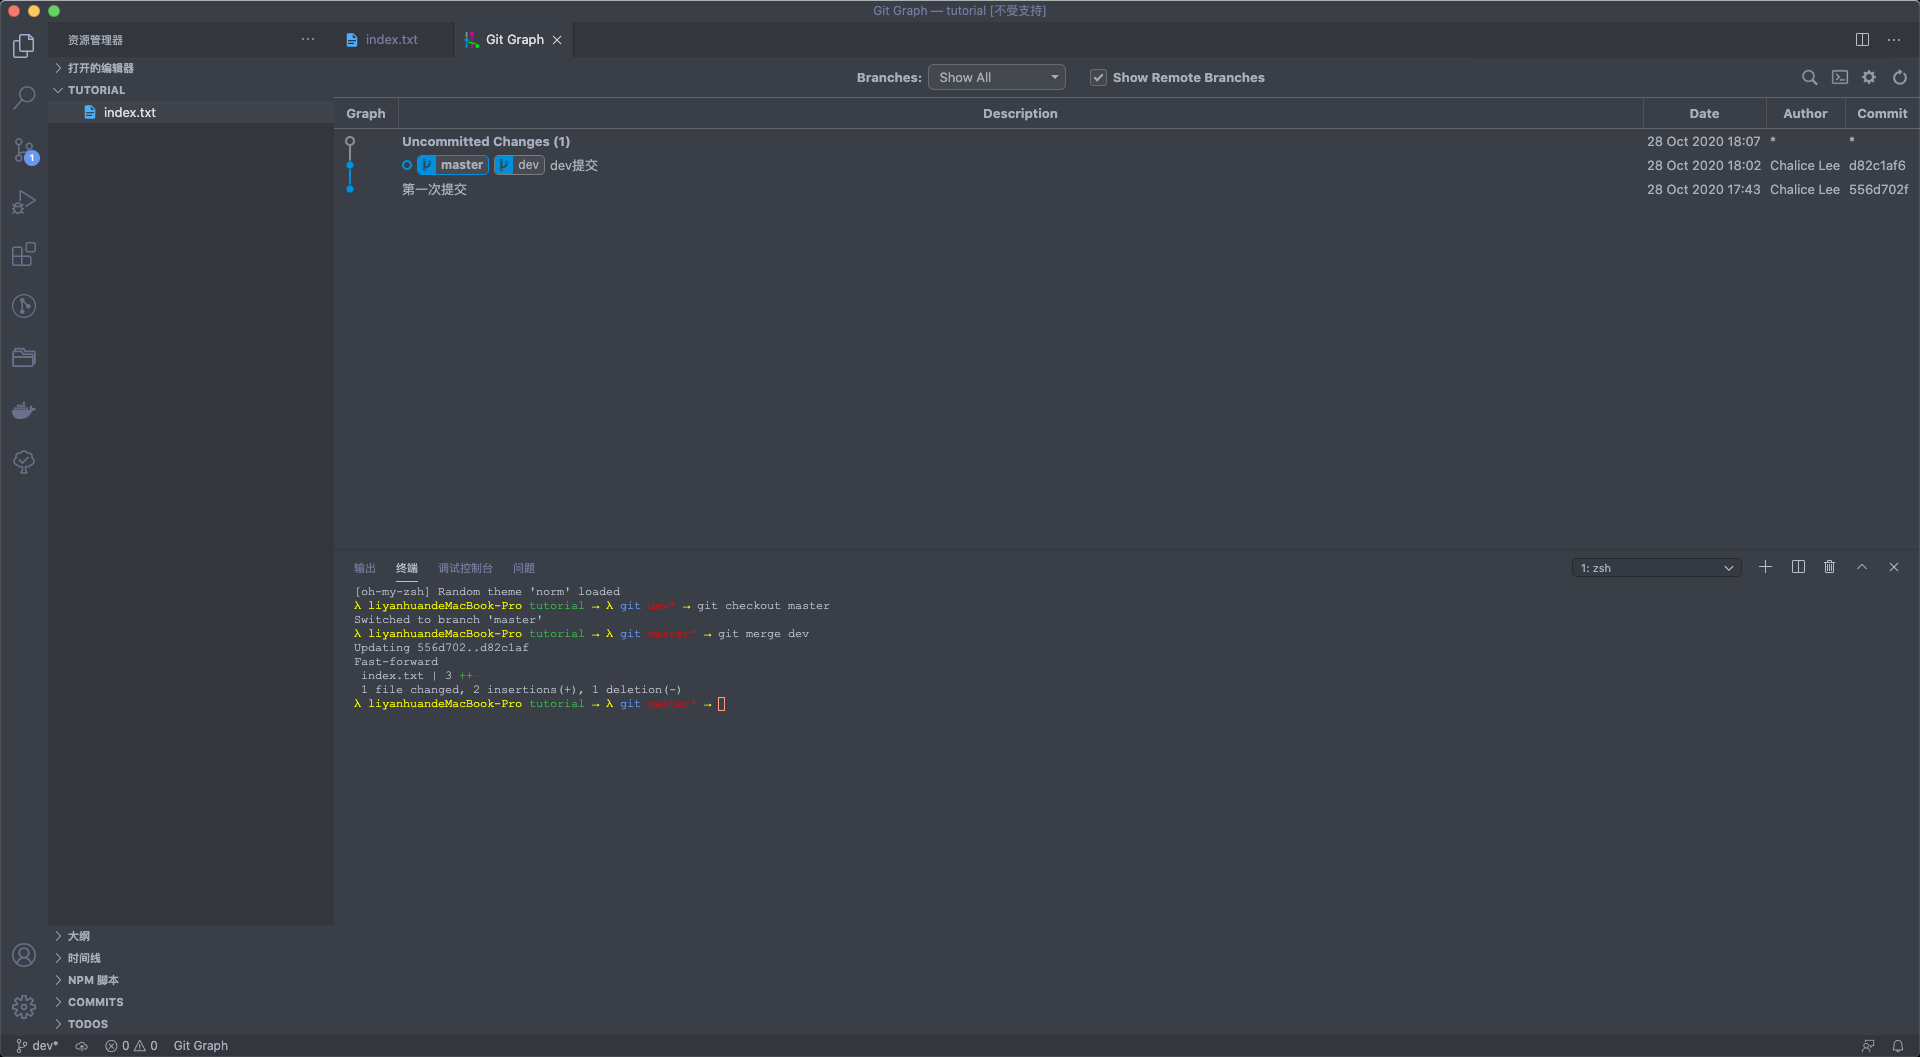1920x1057 pixels.
Task: Open the Extensions view icon
Action: [24, 255]
